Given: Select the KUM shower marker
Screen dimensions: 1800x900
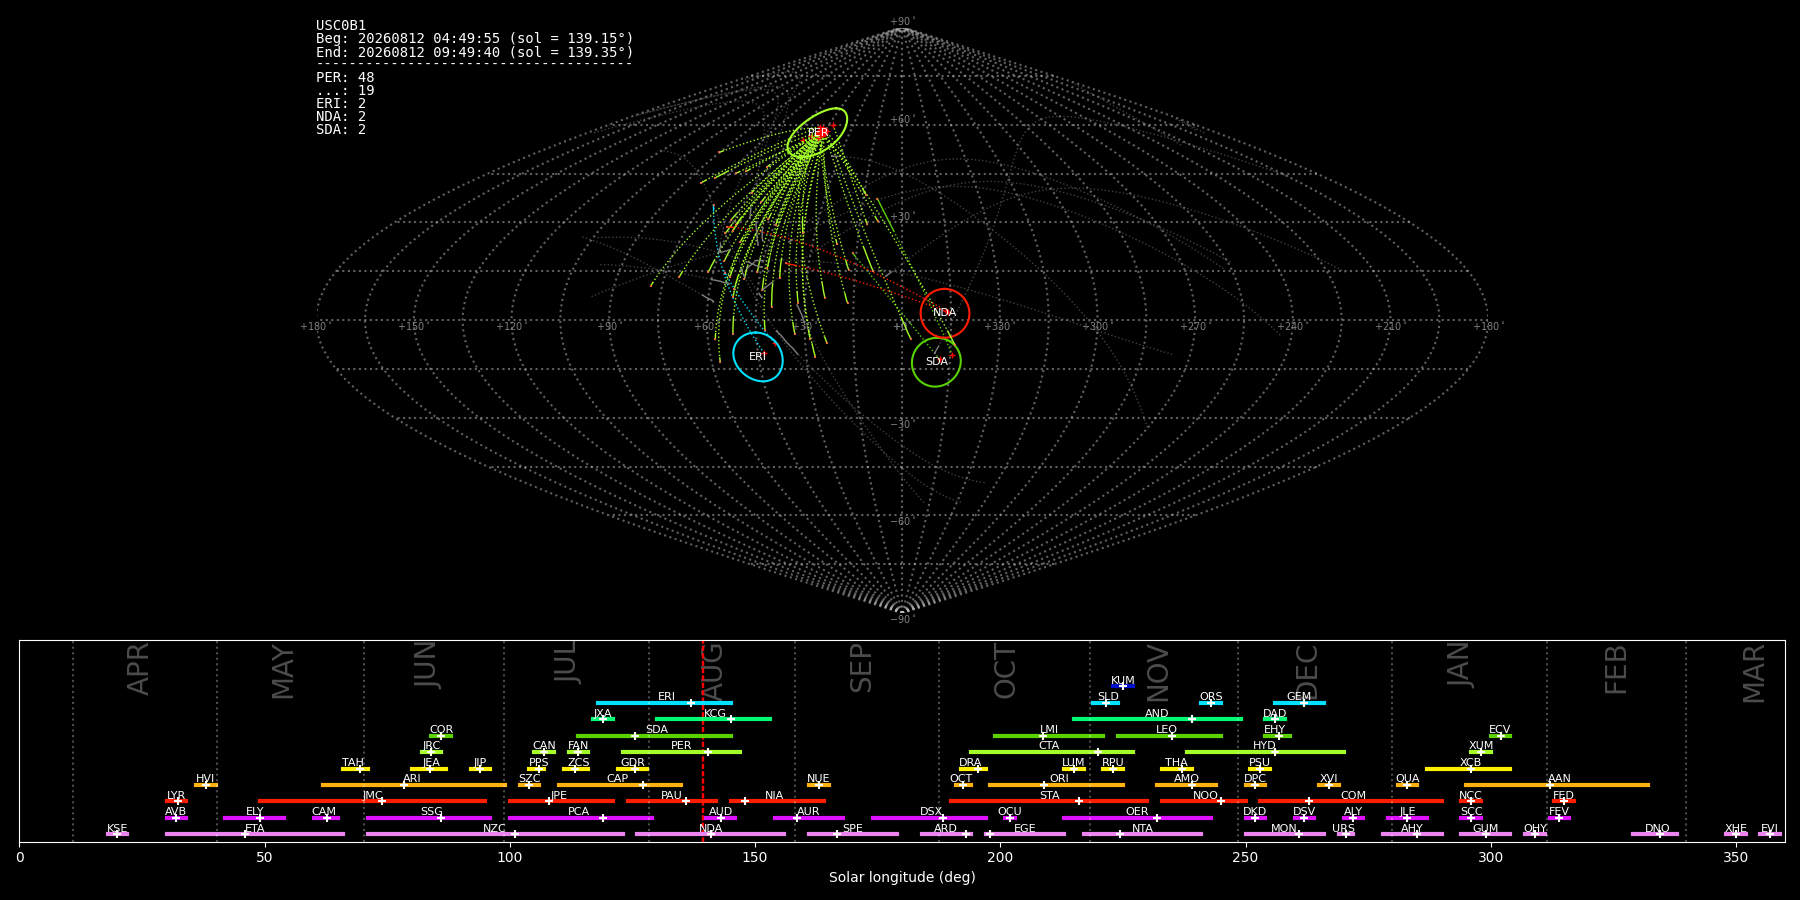Looking at the screenshot, I should [1123, 686].
